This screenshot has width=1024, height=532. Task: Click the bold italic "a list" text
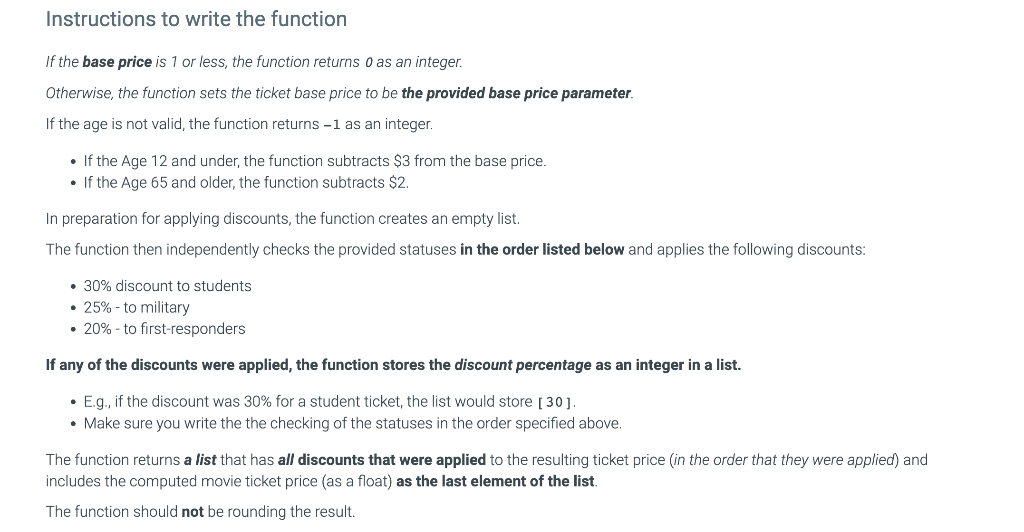click(200, 460)
